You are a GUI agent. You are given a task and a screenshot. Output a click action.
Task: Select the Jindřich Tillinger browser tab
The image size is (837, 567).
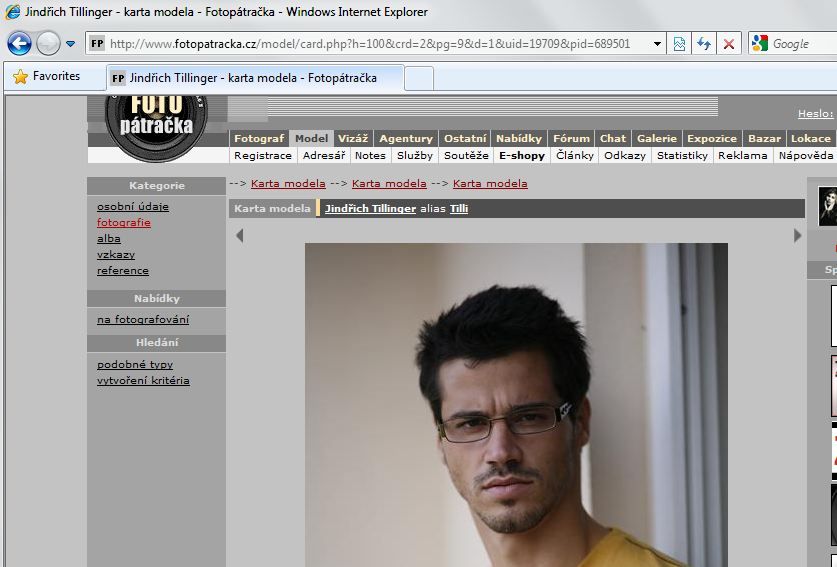click(x=255, y=78)
